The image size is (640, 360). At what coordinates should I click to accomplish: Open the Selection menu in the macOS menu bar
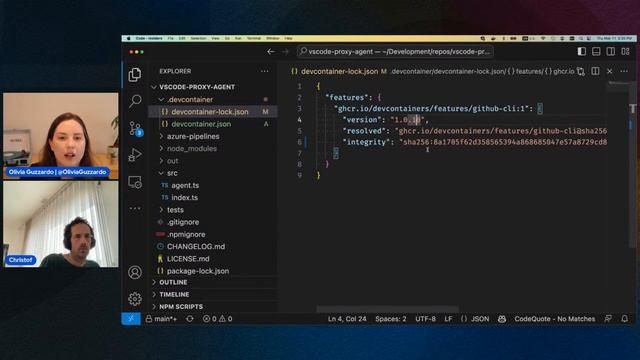(198, 38)
